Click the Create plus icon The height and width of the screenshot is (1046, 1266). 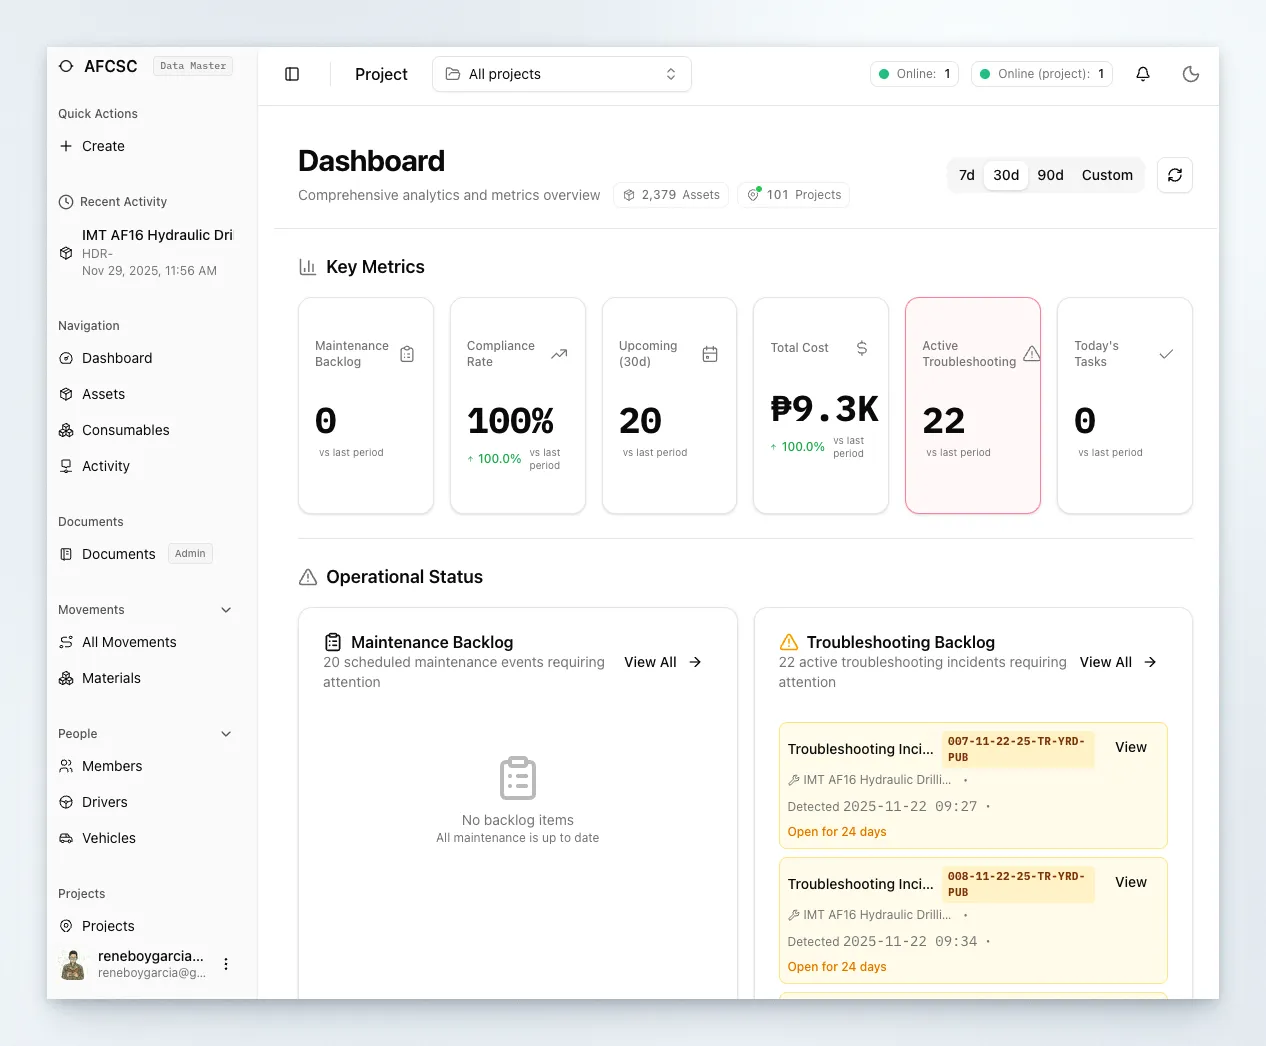pos(66,146)
